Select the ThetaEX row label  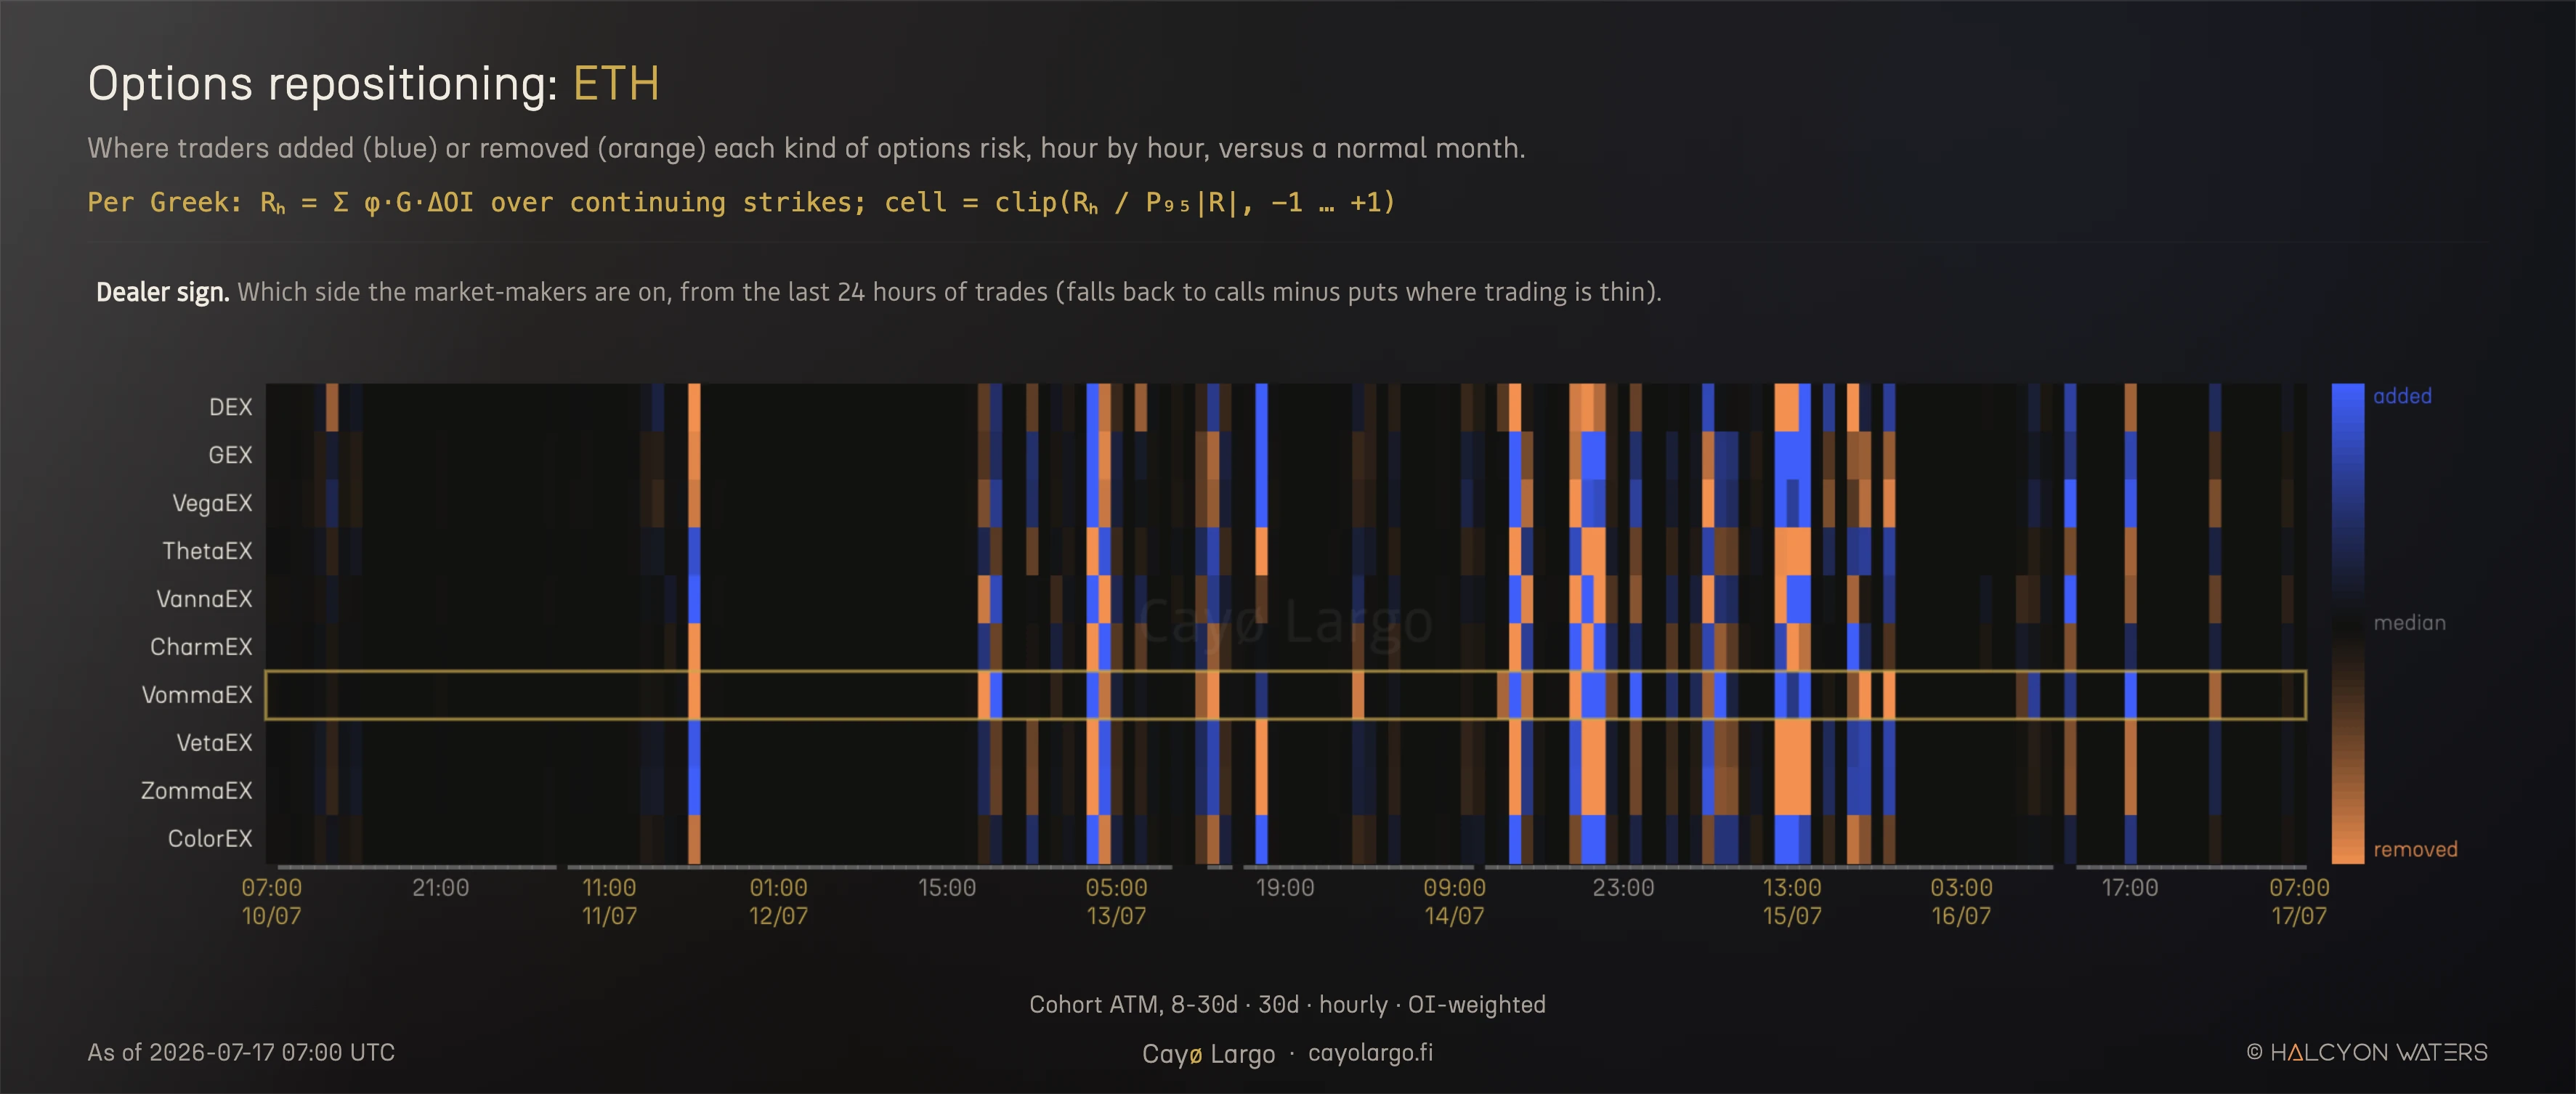click(207, 551)
